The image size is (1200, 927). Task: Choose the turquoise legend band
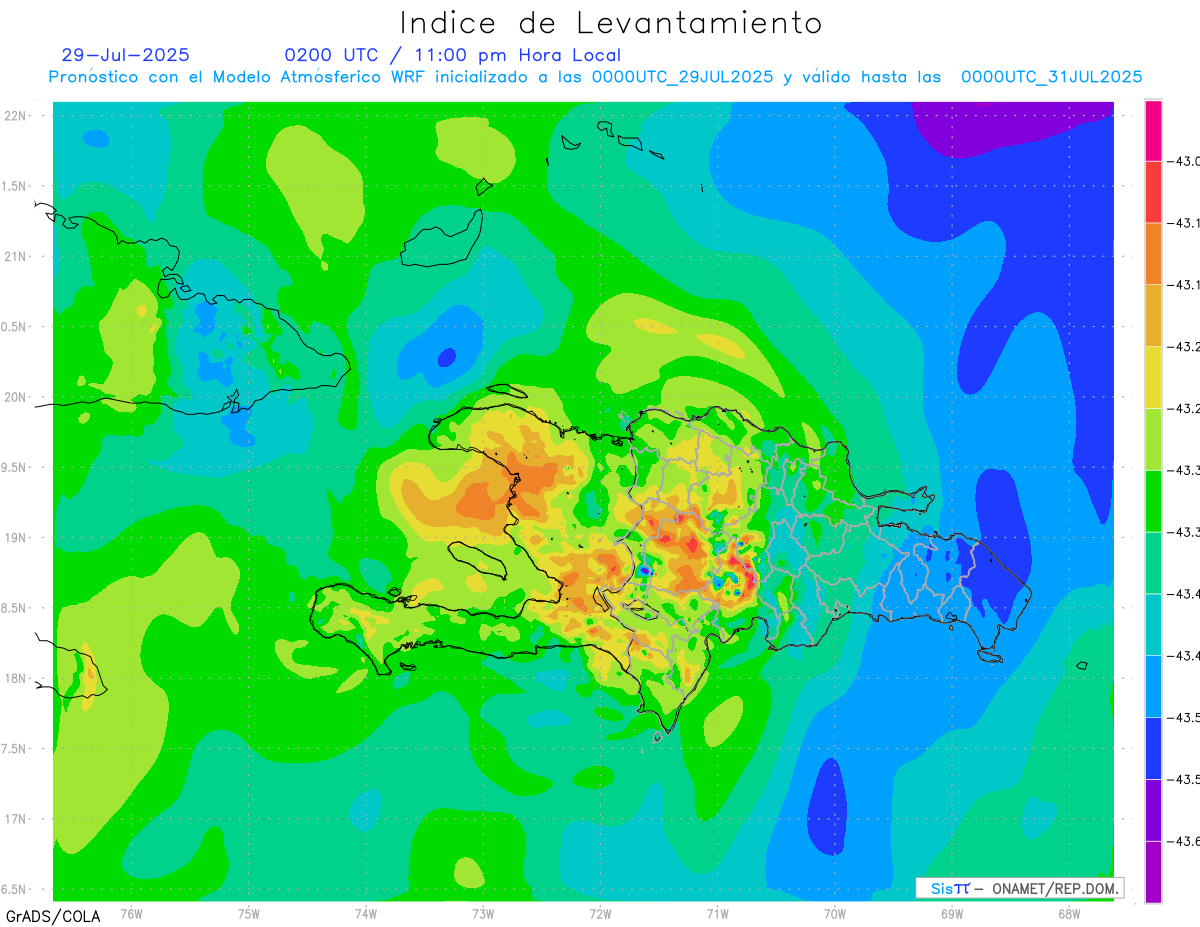click(1153, 624)
